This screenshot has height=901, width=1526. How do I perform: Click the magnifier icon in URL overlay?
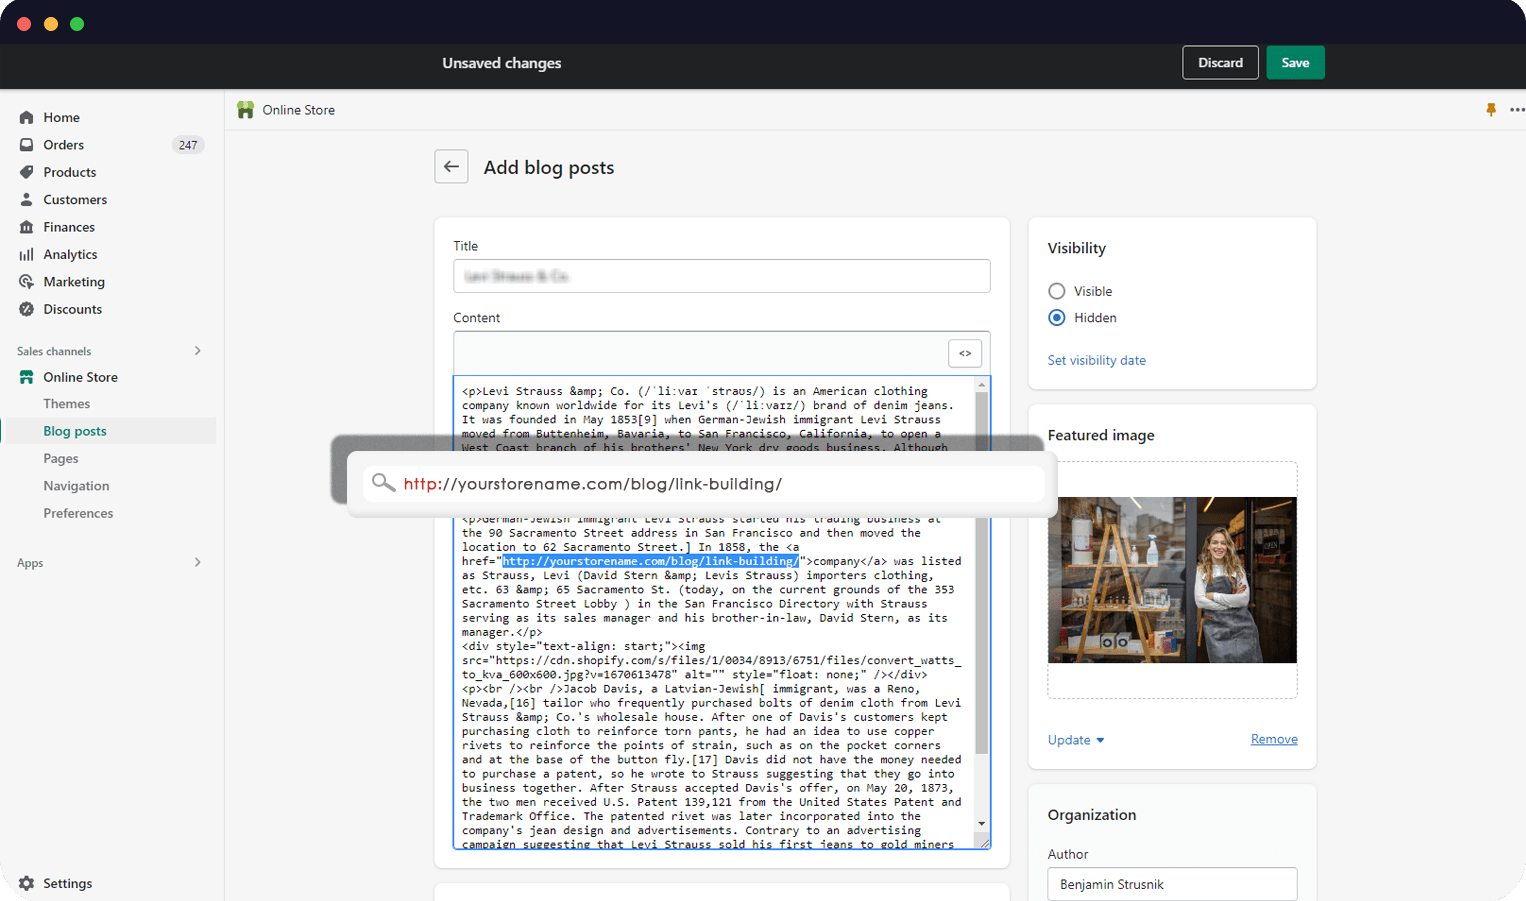tap(383, 484)
